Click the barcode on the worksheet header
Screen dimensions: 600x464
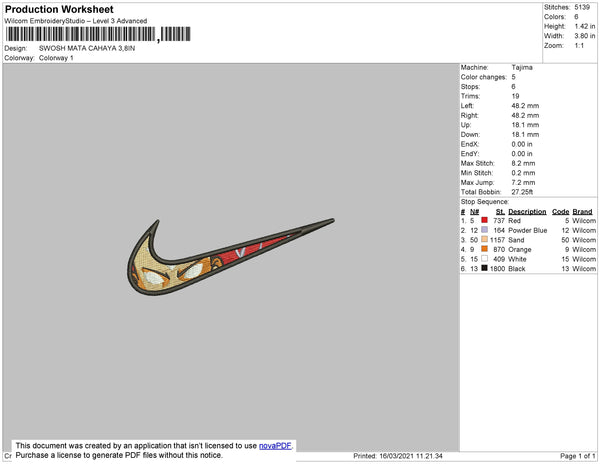coord(98,34)
